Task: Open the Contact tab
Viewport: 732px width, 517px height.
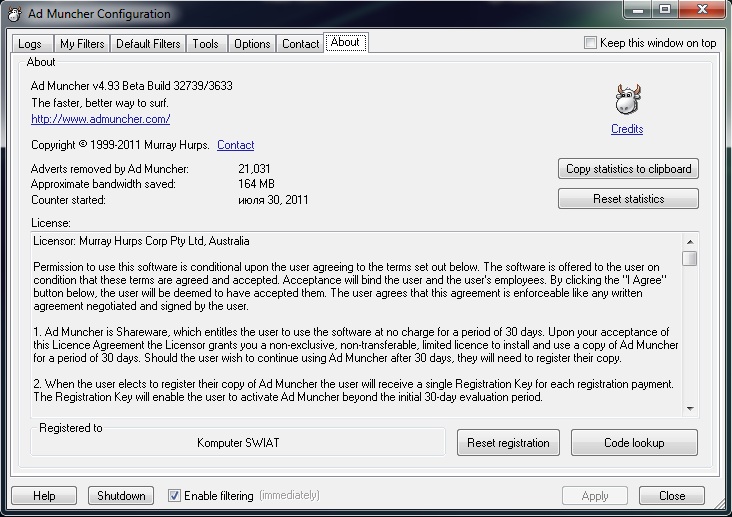Action: pos(300,44)
